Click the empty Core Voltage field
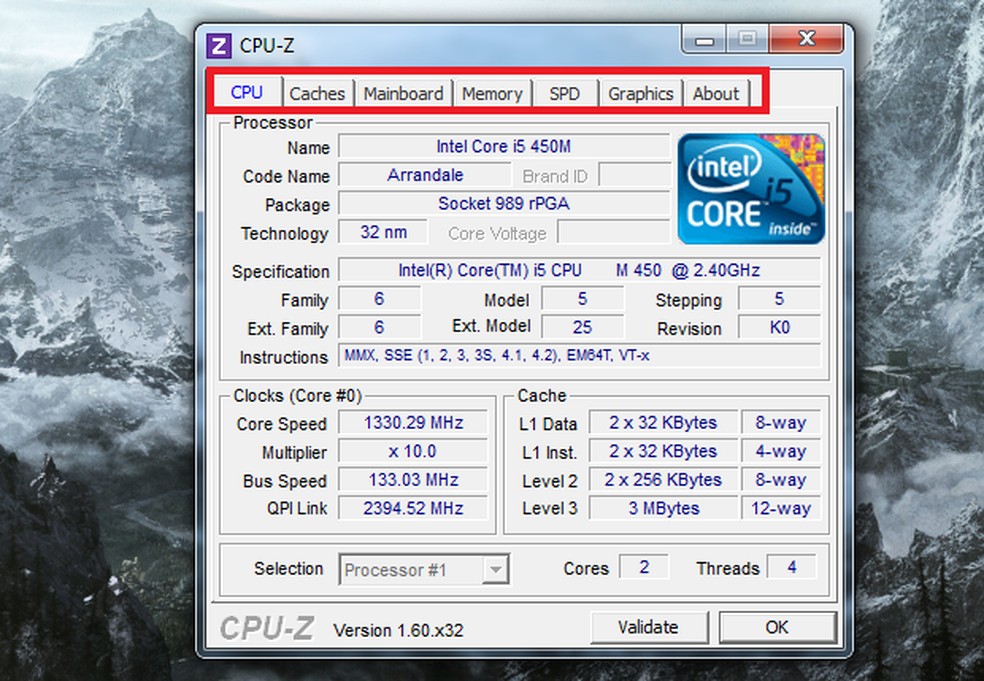Screen dimensions: 984x681 click(614, 232)
